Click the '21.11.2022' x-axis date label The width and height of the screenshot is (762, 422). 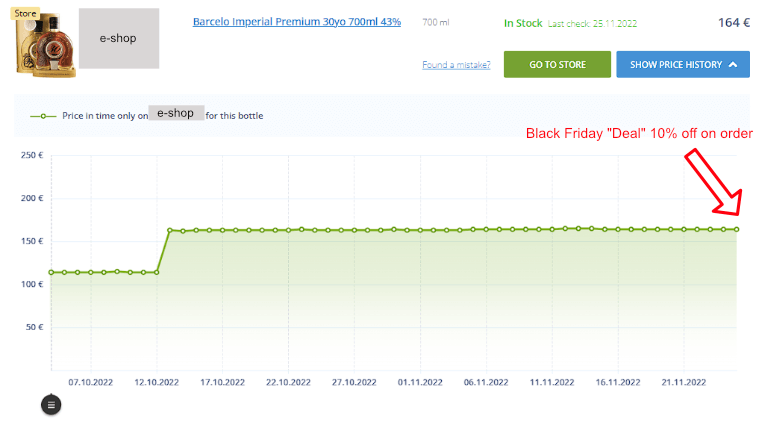684,382
